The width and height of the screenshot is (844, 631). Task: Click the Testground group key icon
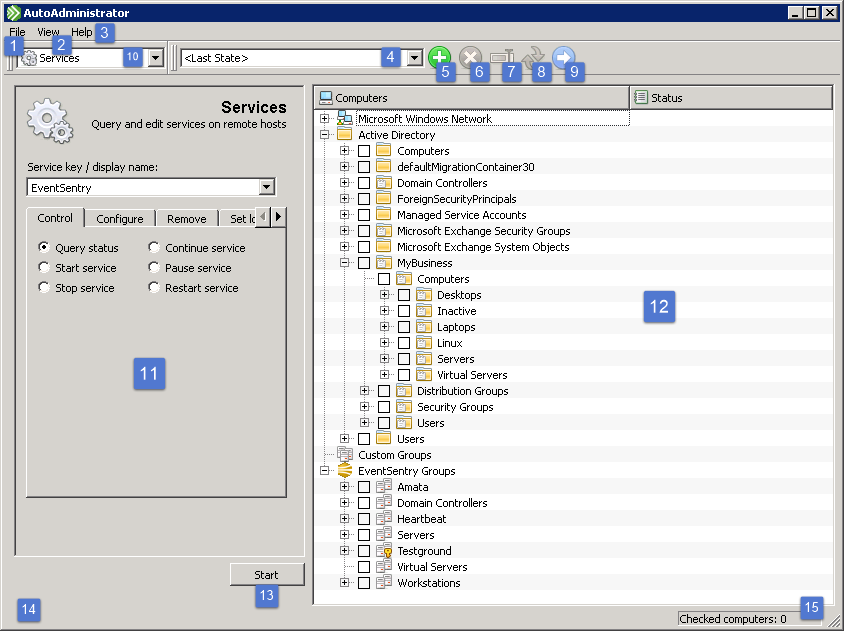[384, 551]
